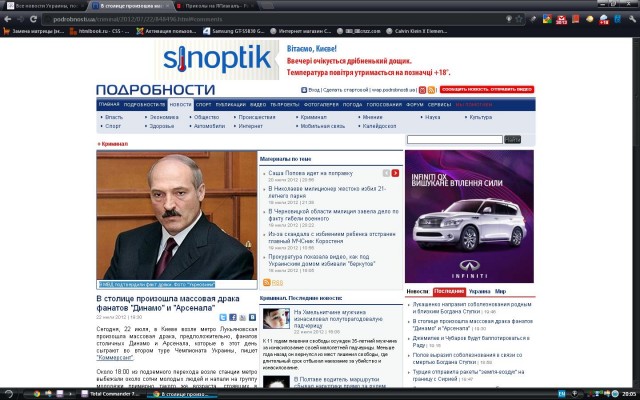
Task: Switch to Total Commander taskbar button
Action: tap(111, 394)
